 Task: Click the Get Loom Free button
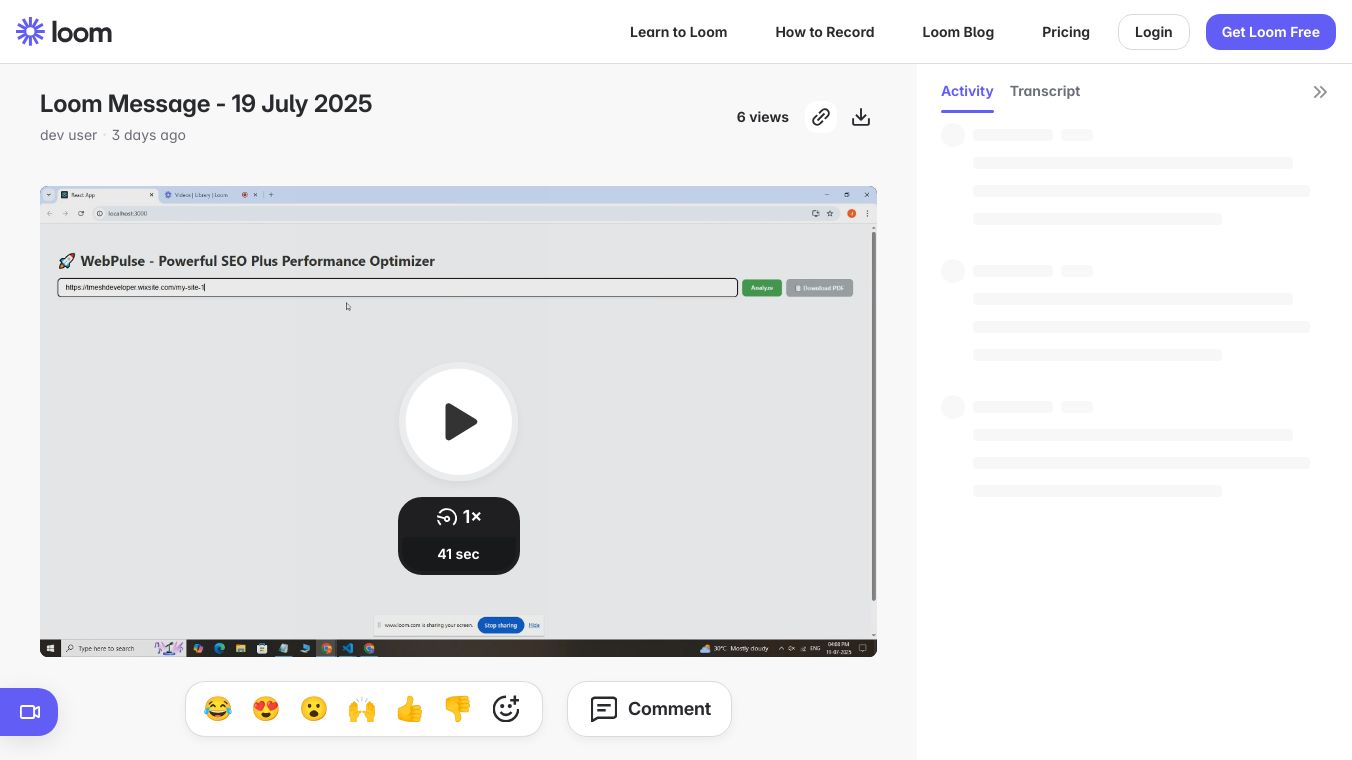[1271, 32]
